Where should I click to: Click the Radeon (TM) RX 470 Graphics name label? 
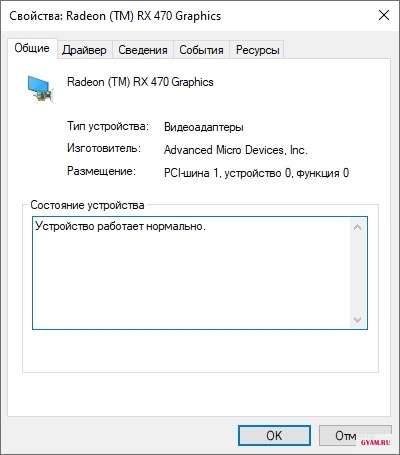pyautogui.click(x=140, y=82)
